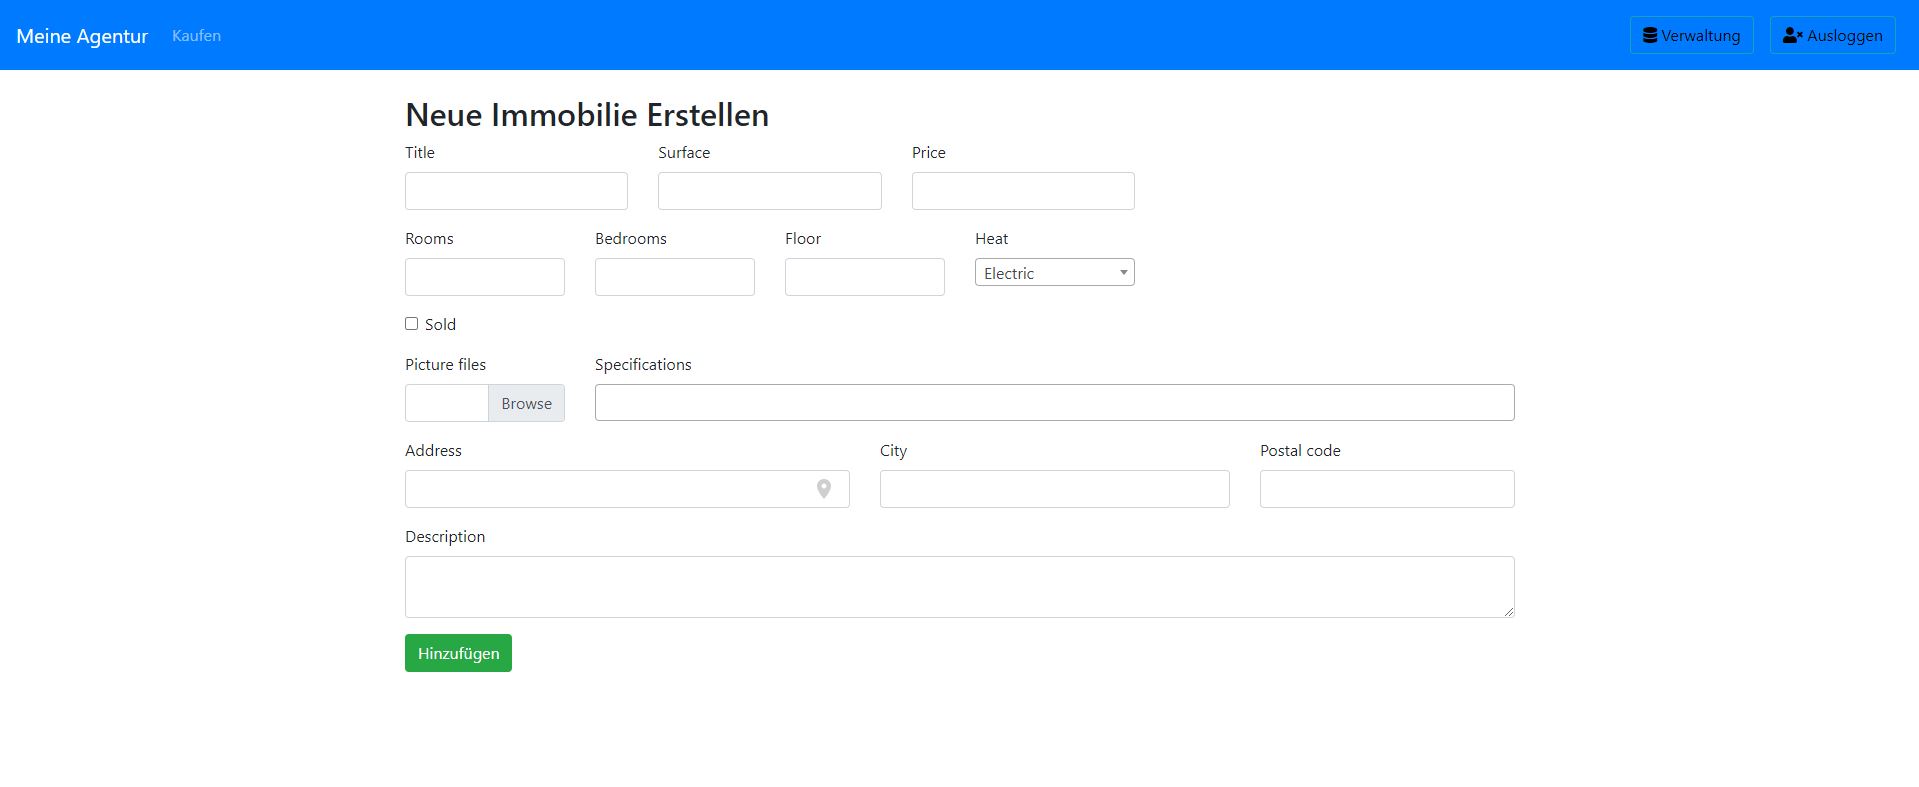Click inside the Description textarea
Image resolution: width=1919 pixels, height=787 pixels.
(959, 587)
